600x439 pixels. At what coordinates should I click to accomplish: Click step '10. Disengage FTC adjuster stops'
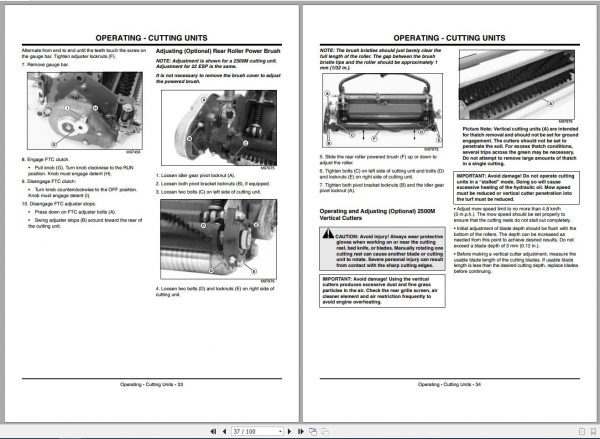59,204
